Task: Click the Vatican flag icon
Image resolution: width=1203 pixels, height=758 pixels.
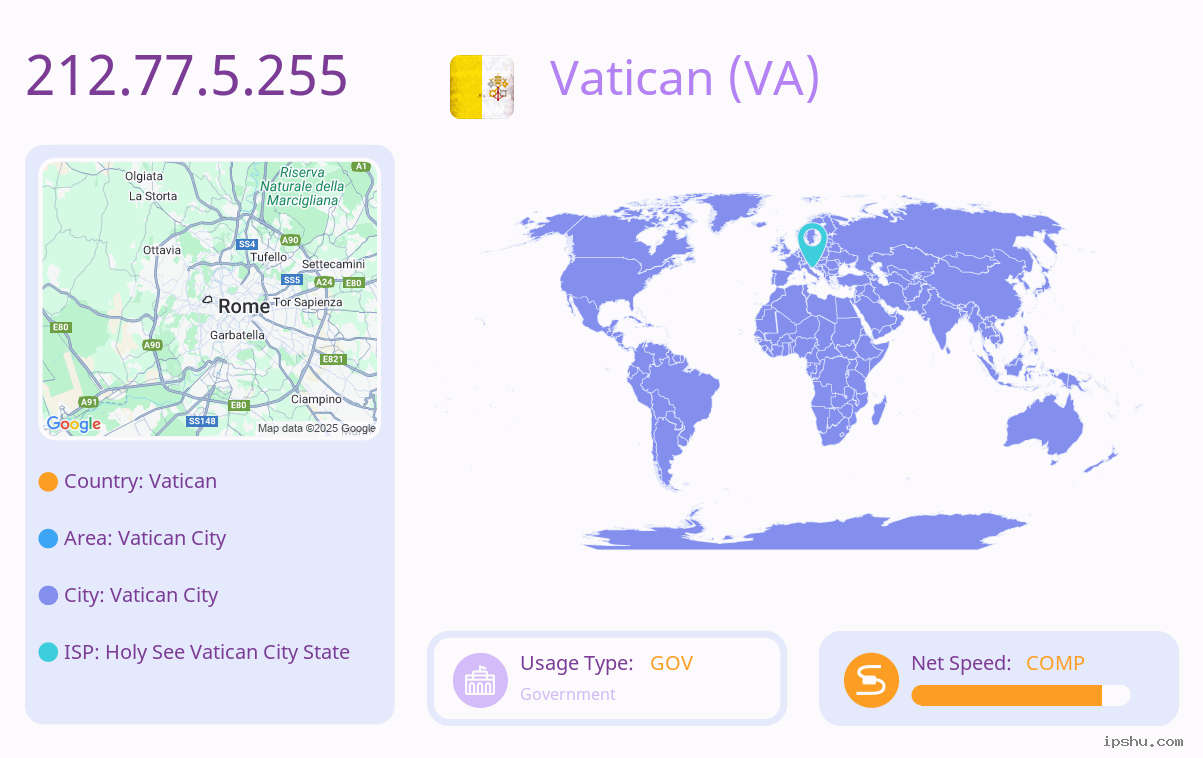Action: coord(482,87)
